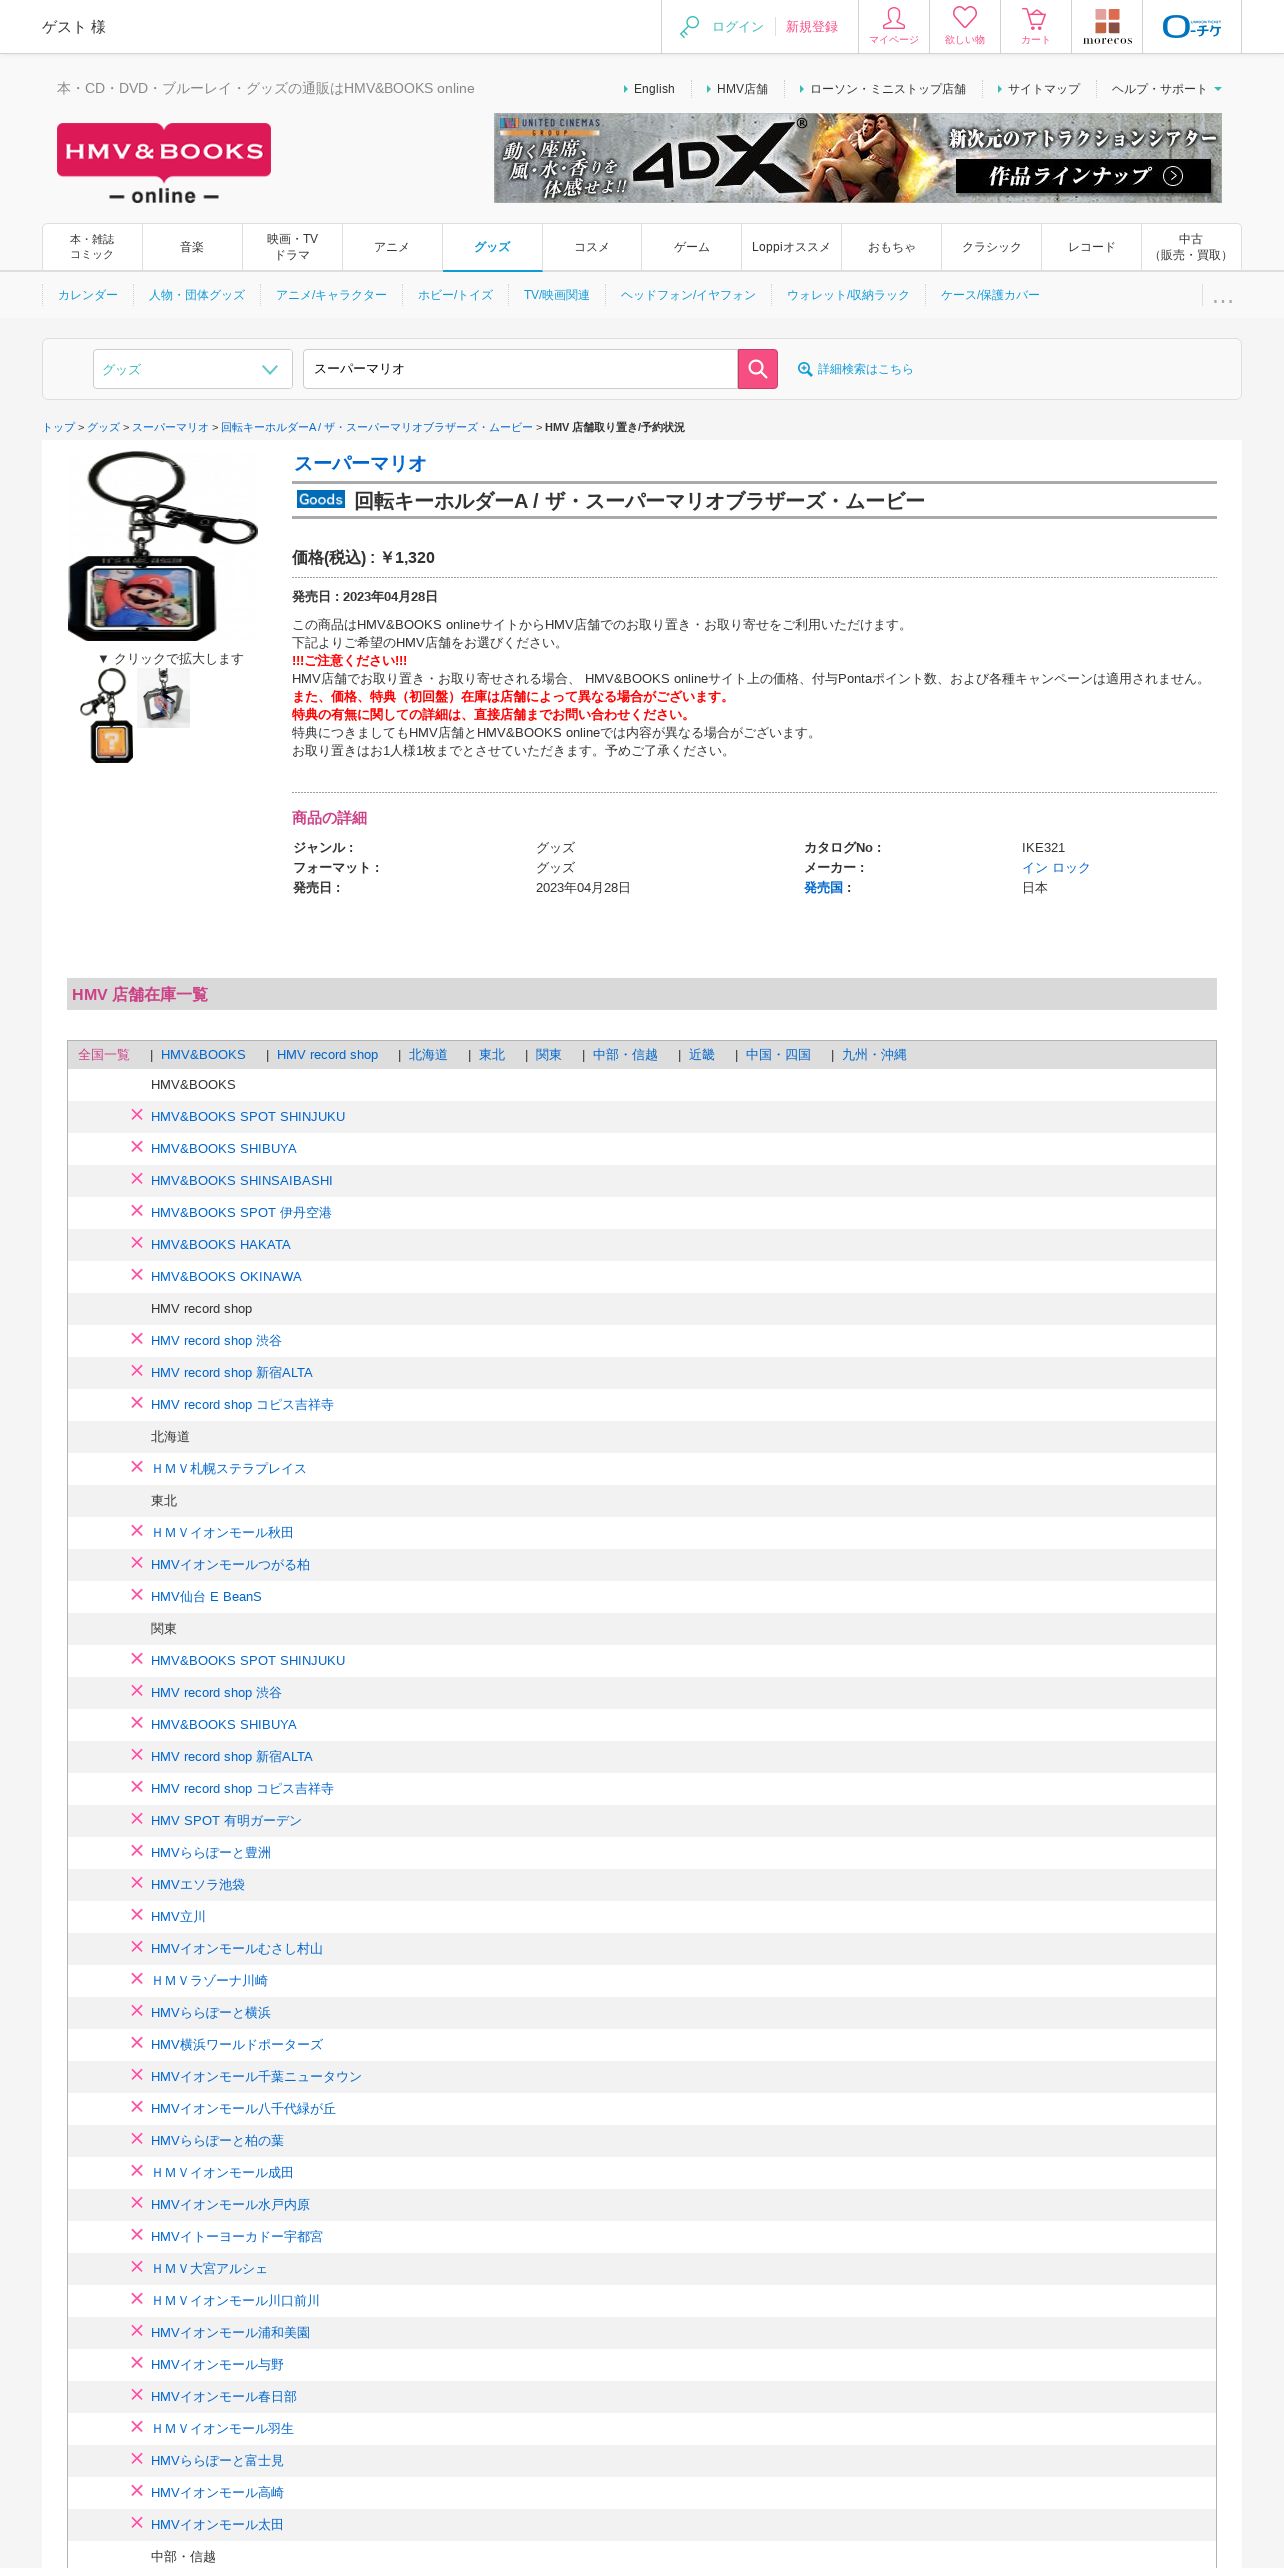1284x2568 pixels.
Task: Click the search keyword input field
Action: 520,369
